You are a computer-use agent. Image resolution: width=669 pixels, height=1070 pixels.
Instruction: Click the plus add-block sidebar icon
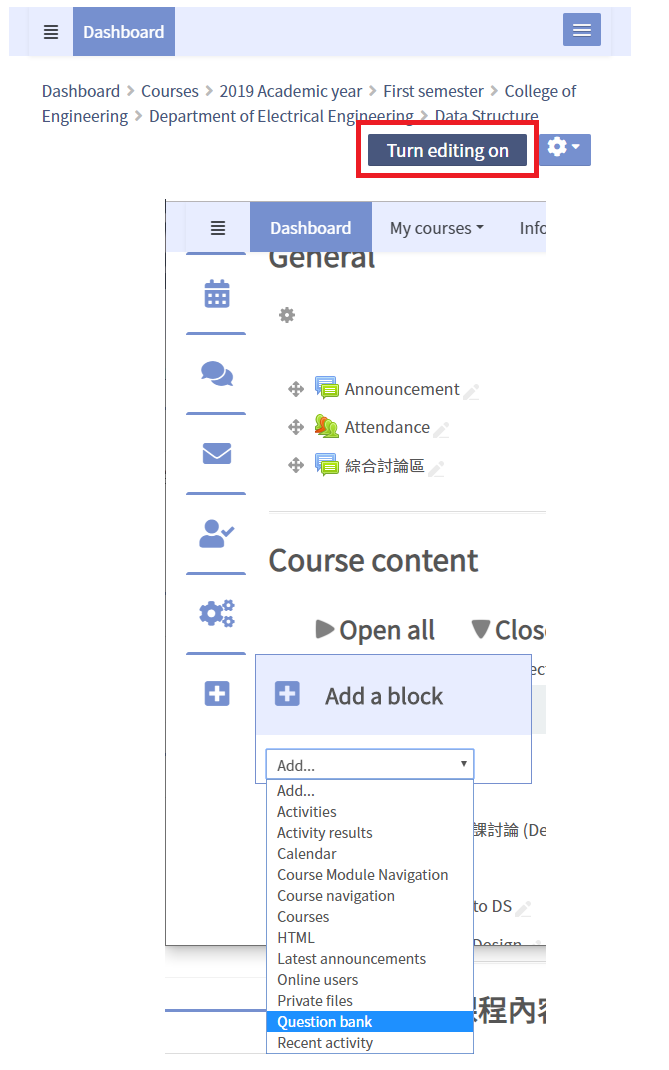(216, 693)
